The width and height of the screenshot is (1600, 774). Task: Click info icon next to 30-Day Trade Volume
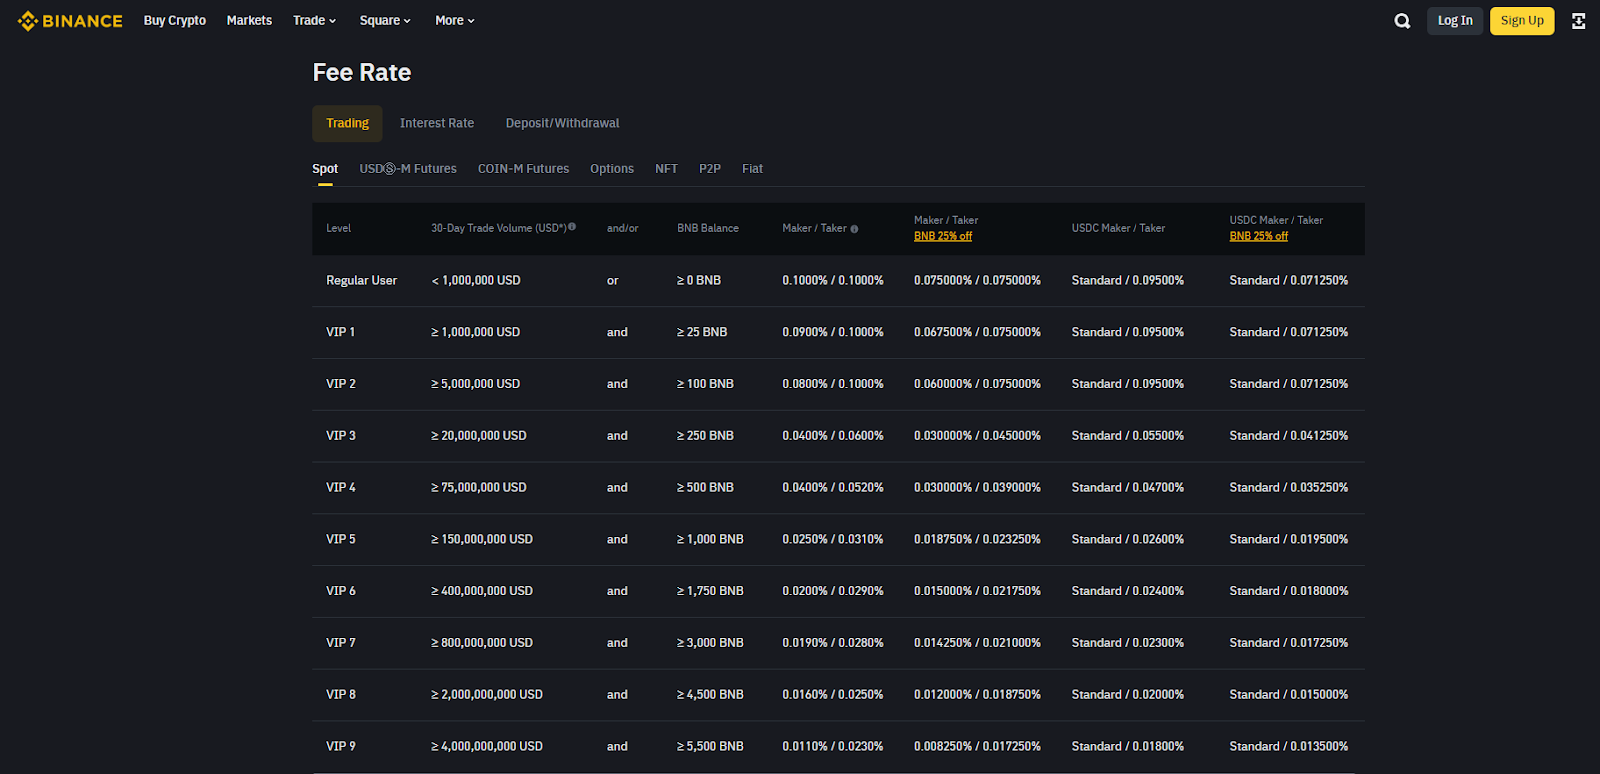click(x=572, y=227)
